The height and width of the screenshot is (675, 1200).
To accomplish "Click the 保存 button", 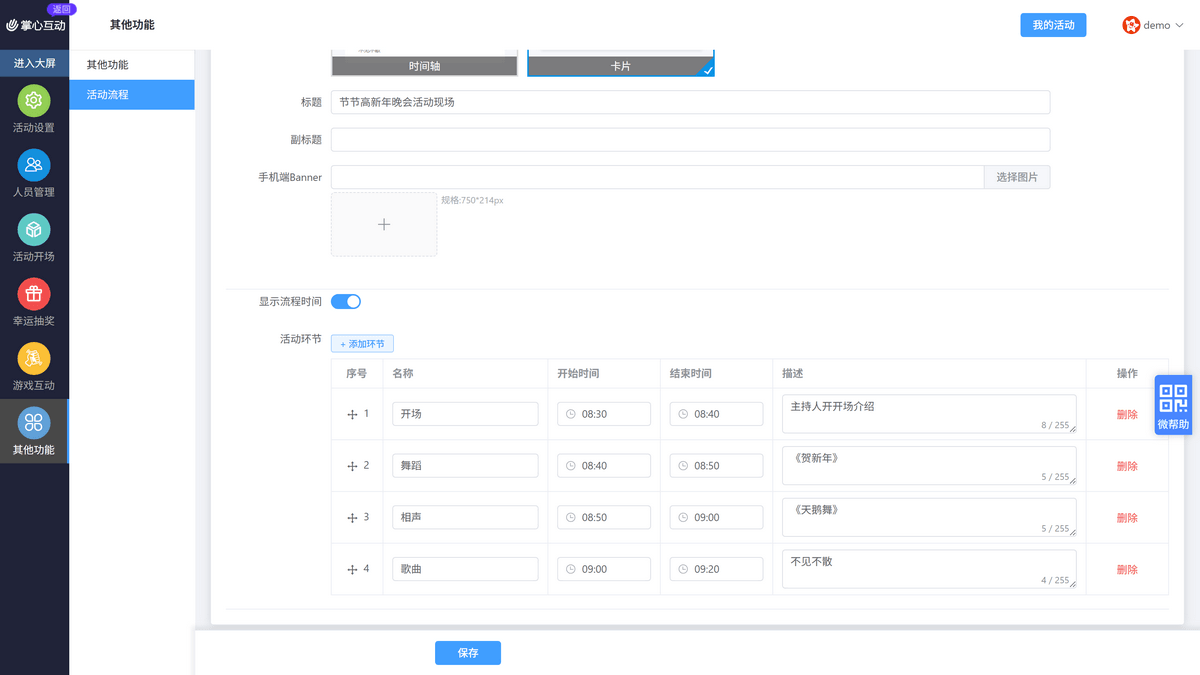I will pyautogui.click(x=468, y=653).
